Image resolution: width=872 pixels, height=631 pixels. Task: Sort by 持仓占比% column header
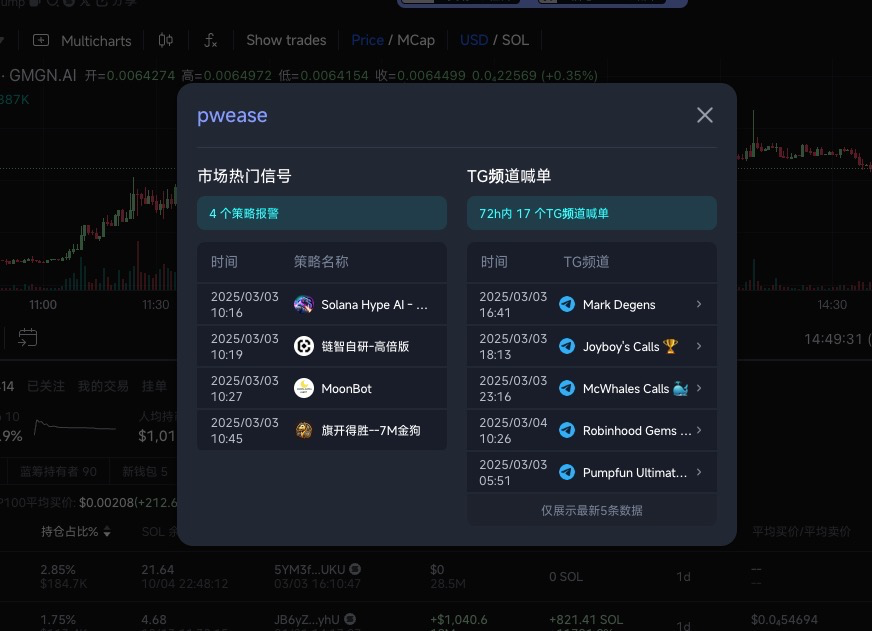[x=75, y=532]
